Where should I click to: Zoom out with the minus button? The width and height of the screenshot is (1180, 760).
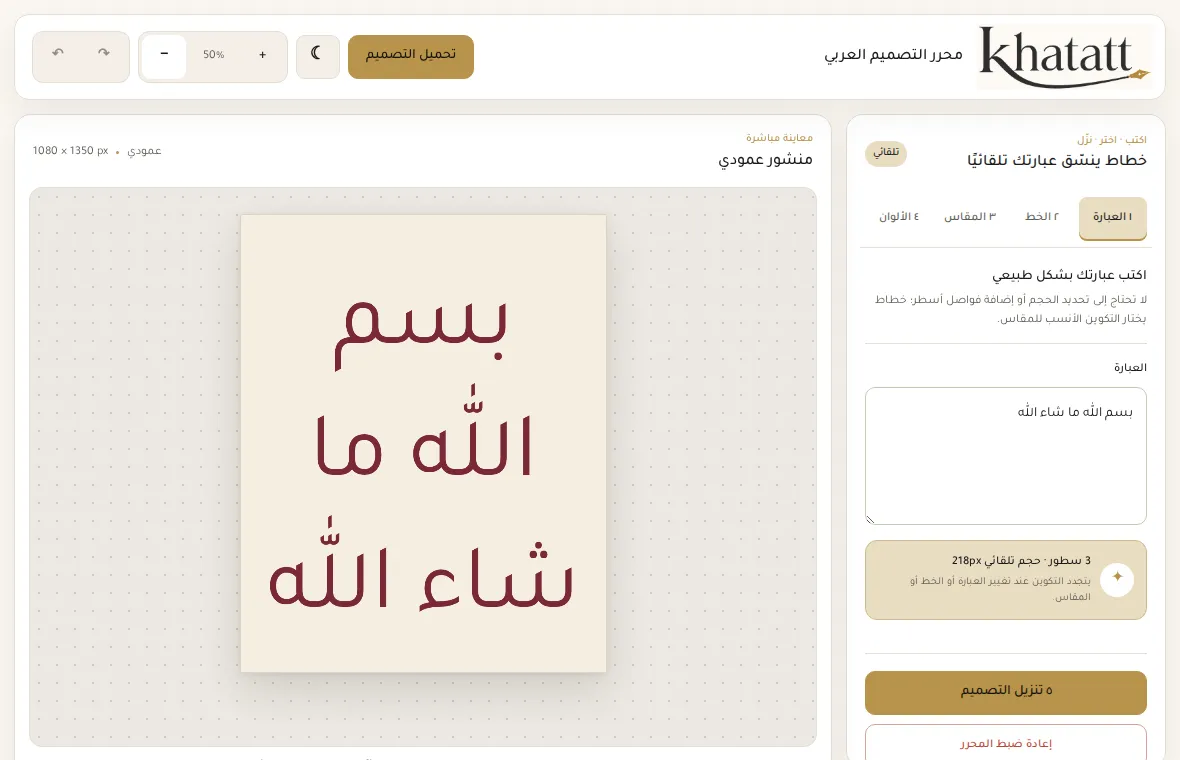click(164, 56)
